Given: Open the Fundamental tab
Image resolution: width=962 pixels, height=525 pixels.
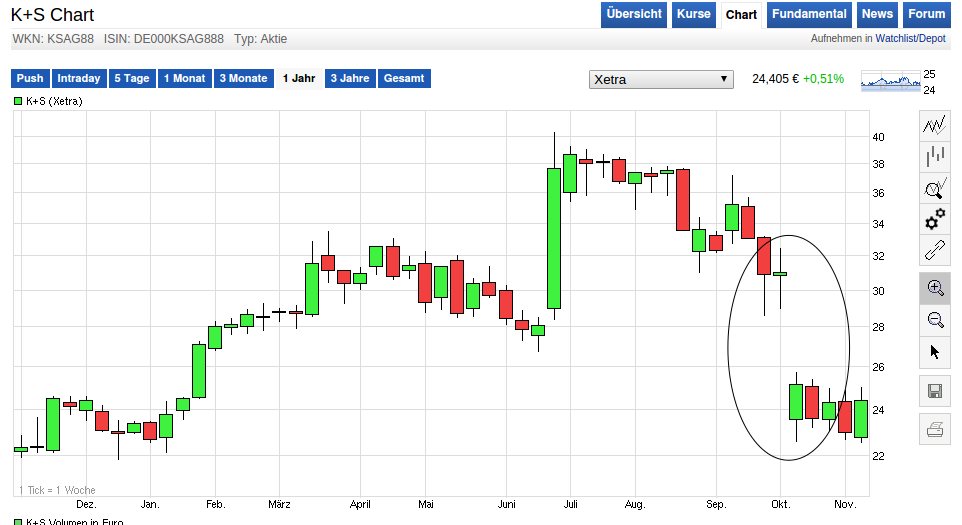Looking at the screenshot, I should click(x=809, y=14).
